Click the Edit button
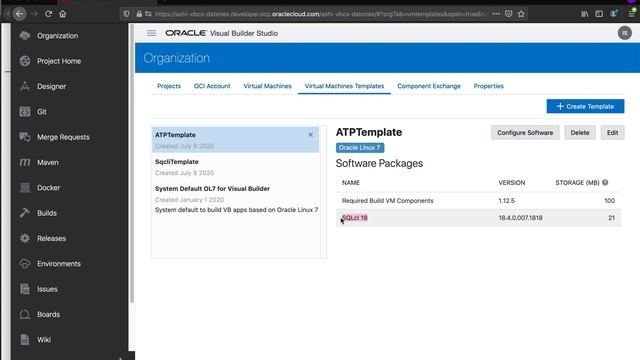The width and height of the screenshot is (640, 360). [x=612, y=133]
